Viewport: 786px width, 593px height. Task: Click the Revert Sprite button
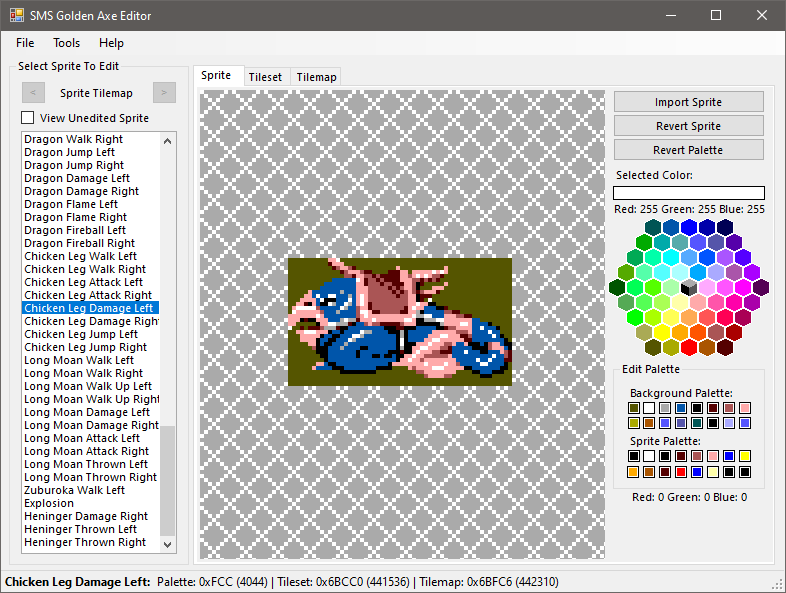689,126
